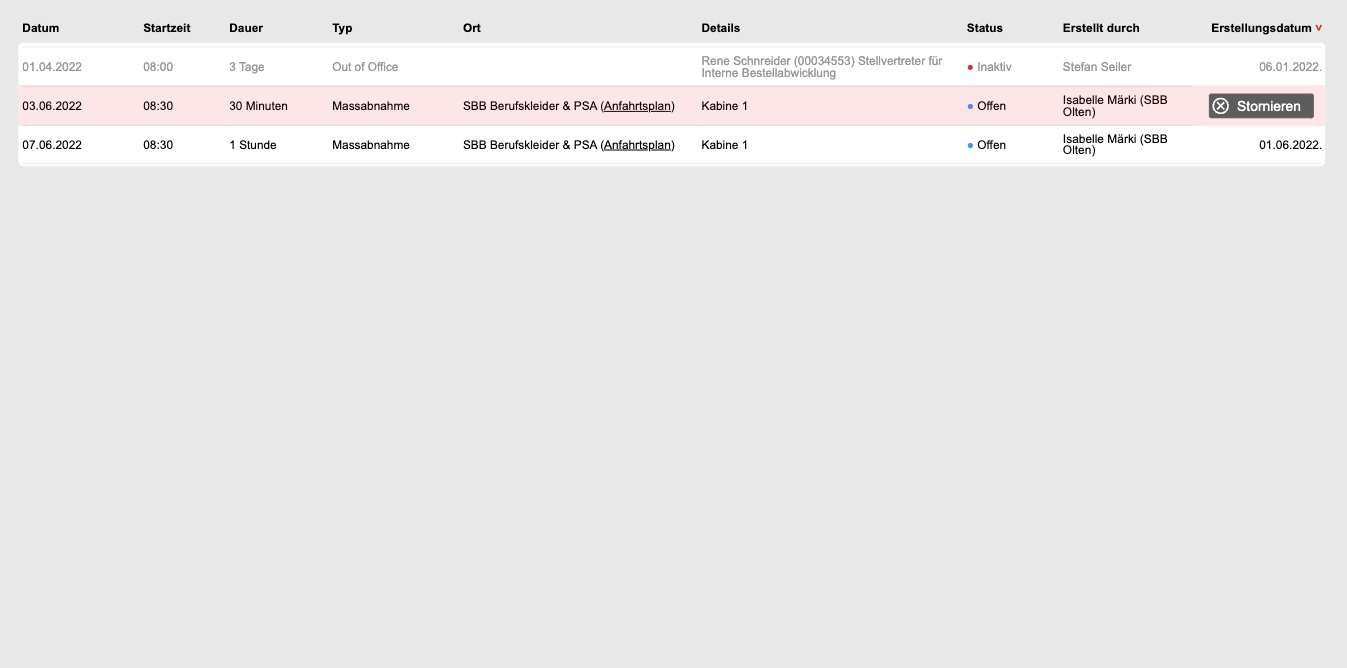
Task: Sort entries by Typ column header
Action: [342, 28]
